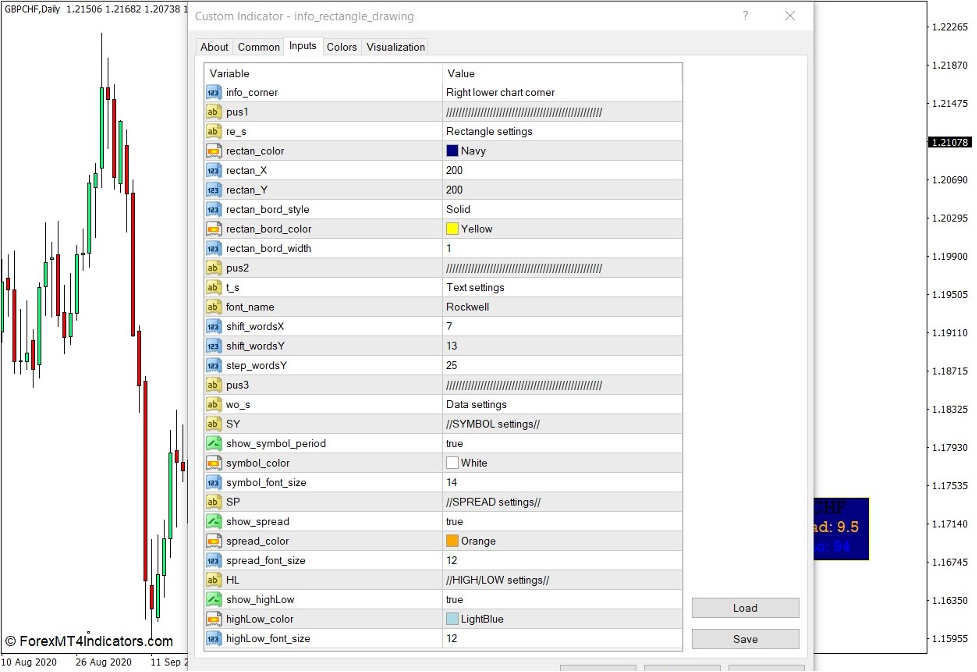Click the help question mark icon
The width and height of the screenshot is (977, 672).
(746, 16)
